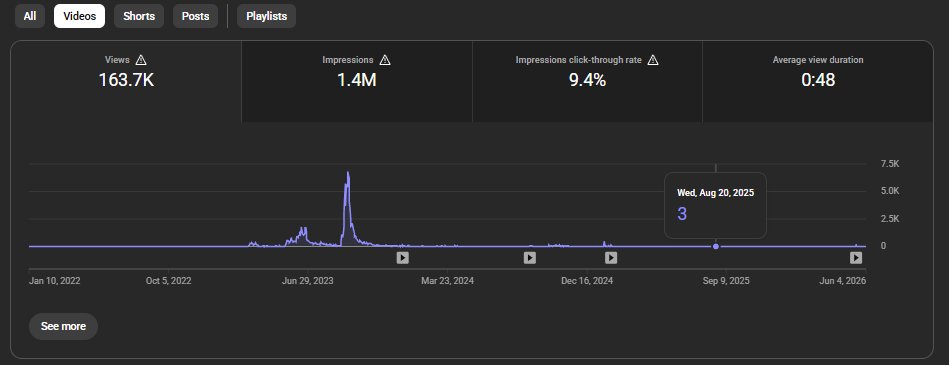Click the 1.4M impressions value
The width and height of the screenshot is (949, 365).
pos(357,80)
